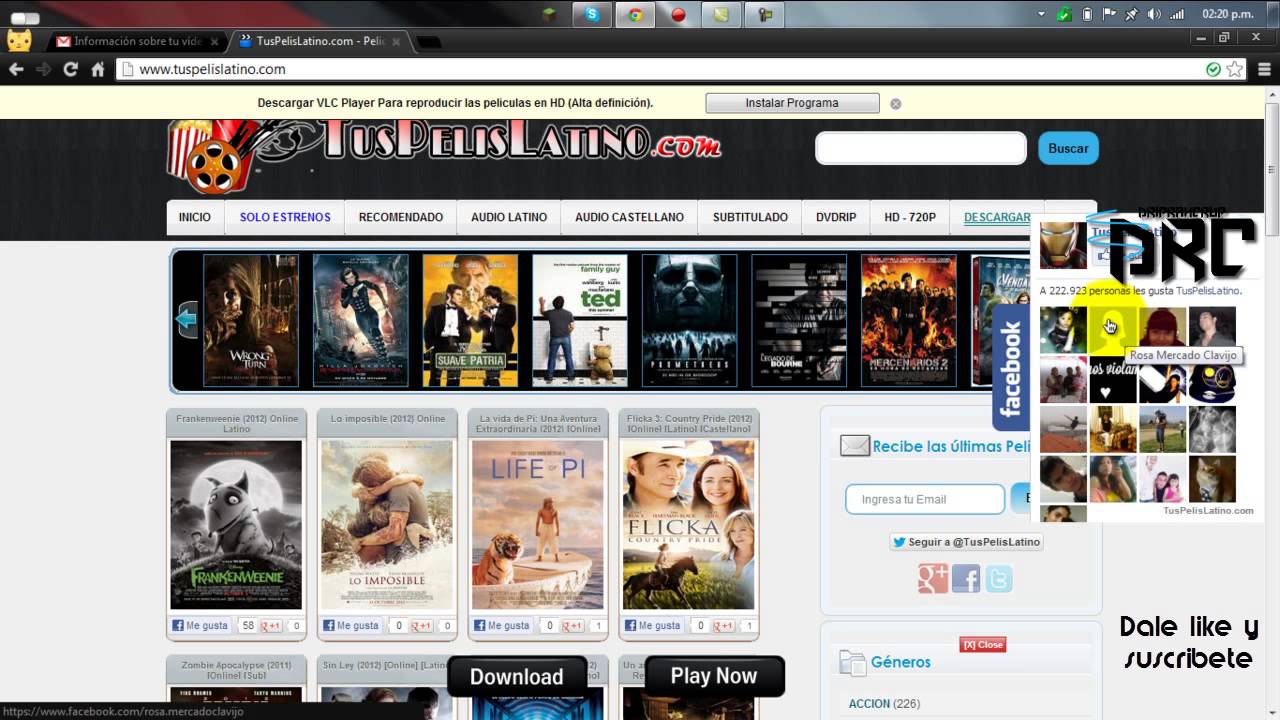Image resolution: width=1280 pixels, height=720 pixels.
Task: Open the Life of Pi movie poster
Action: pyautogui.click(x=538, y=525)
